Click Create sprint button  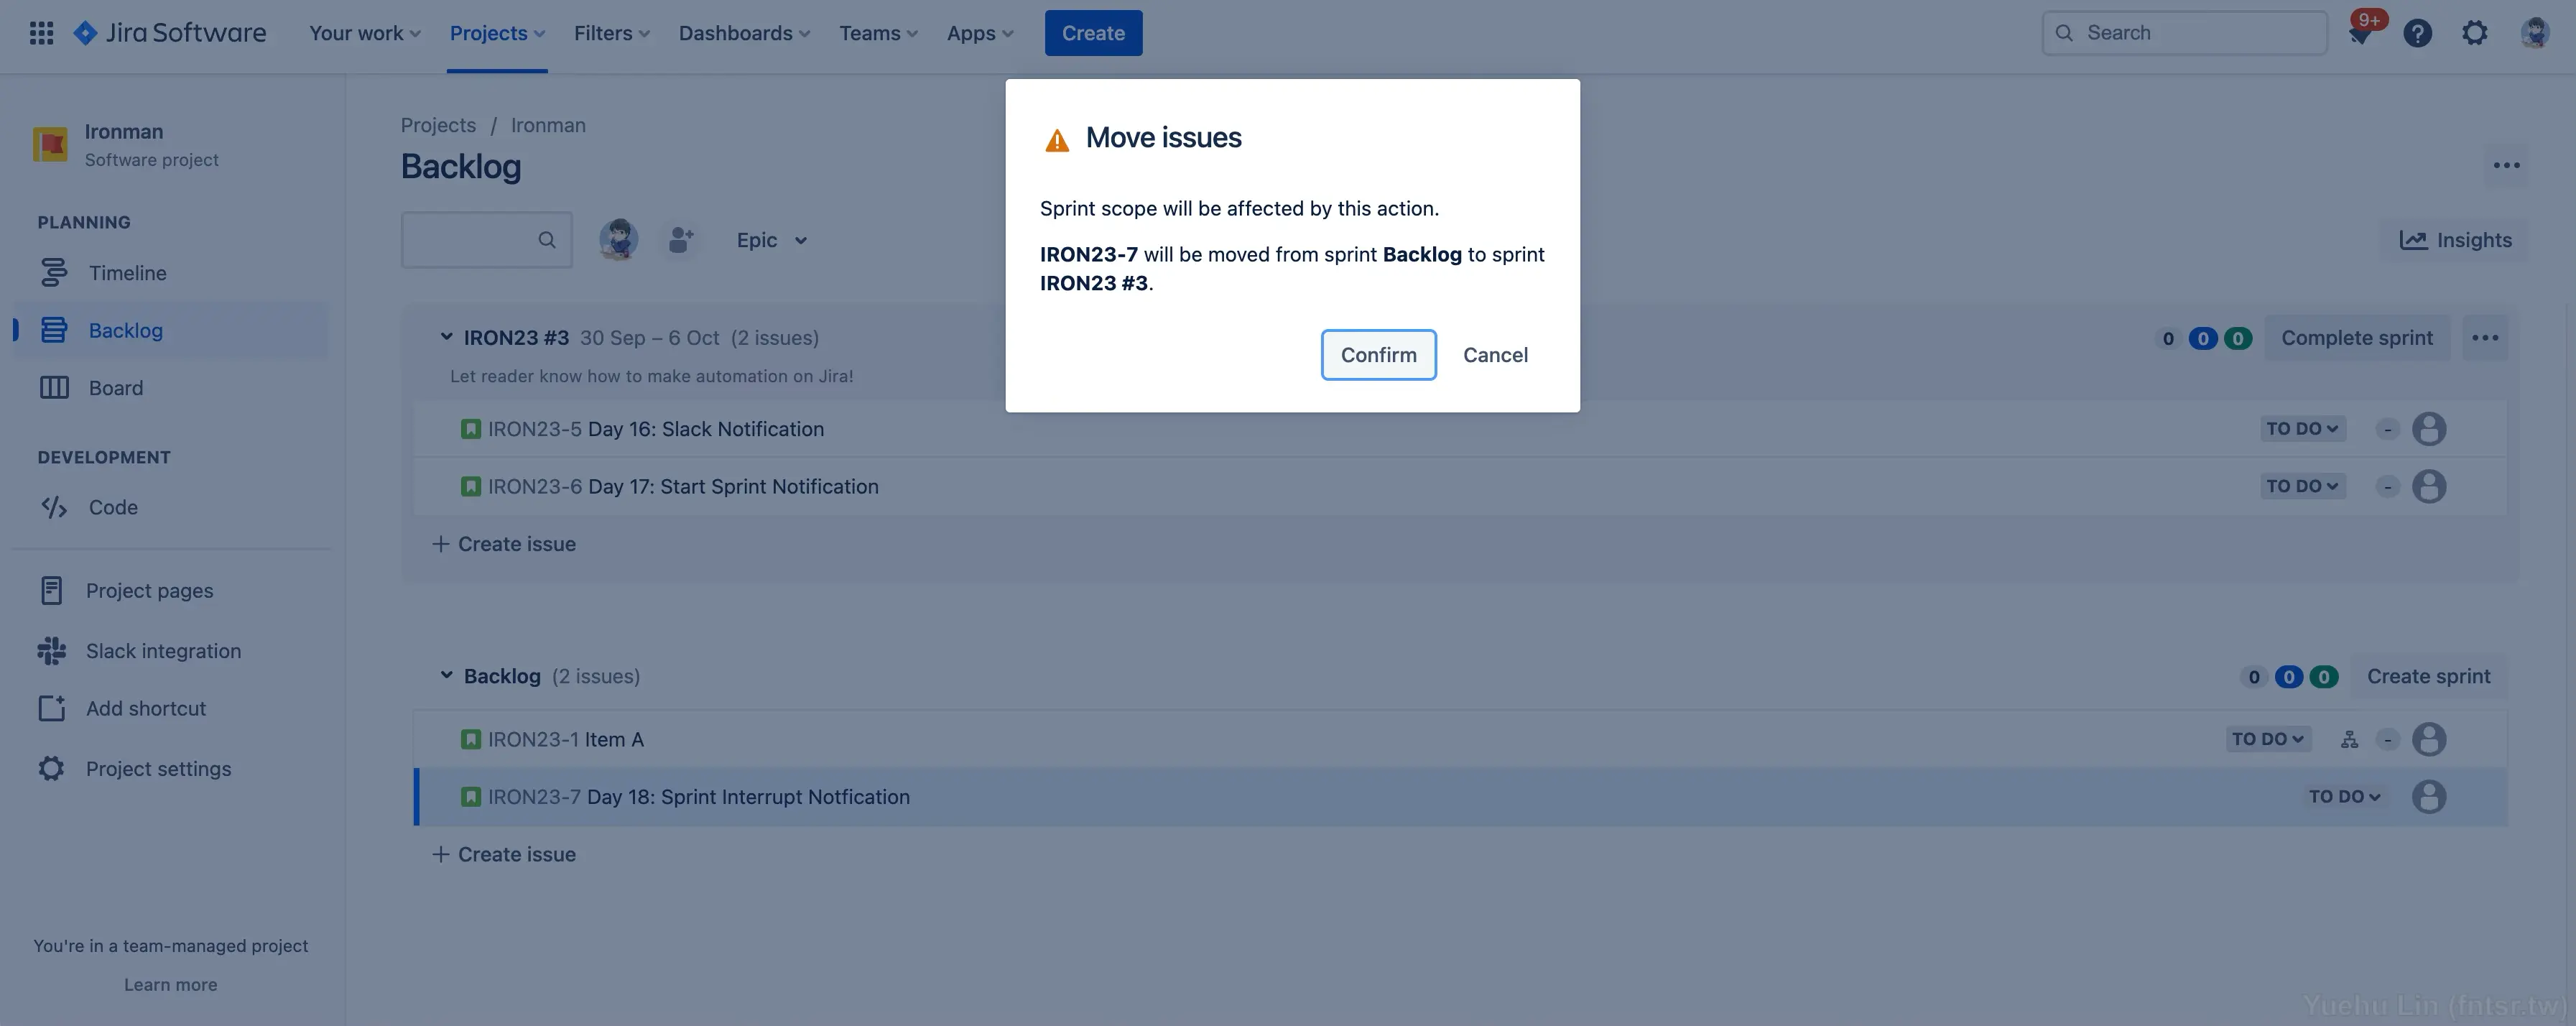[2428, 676]
